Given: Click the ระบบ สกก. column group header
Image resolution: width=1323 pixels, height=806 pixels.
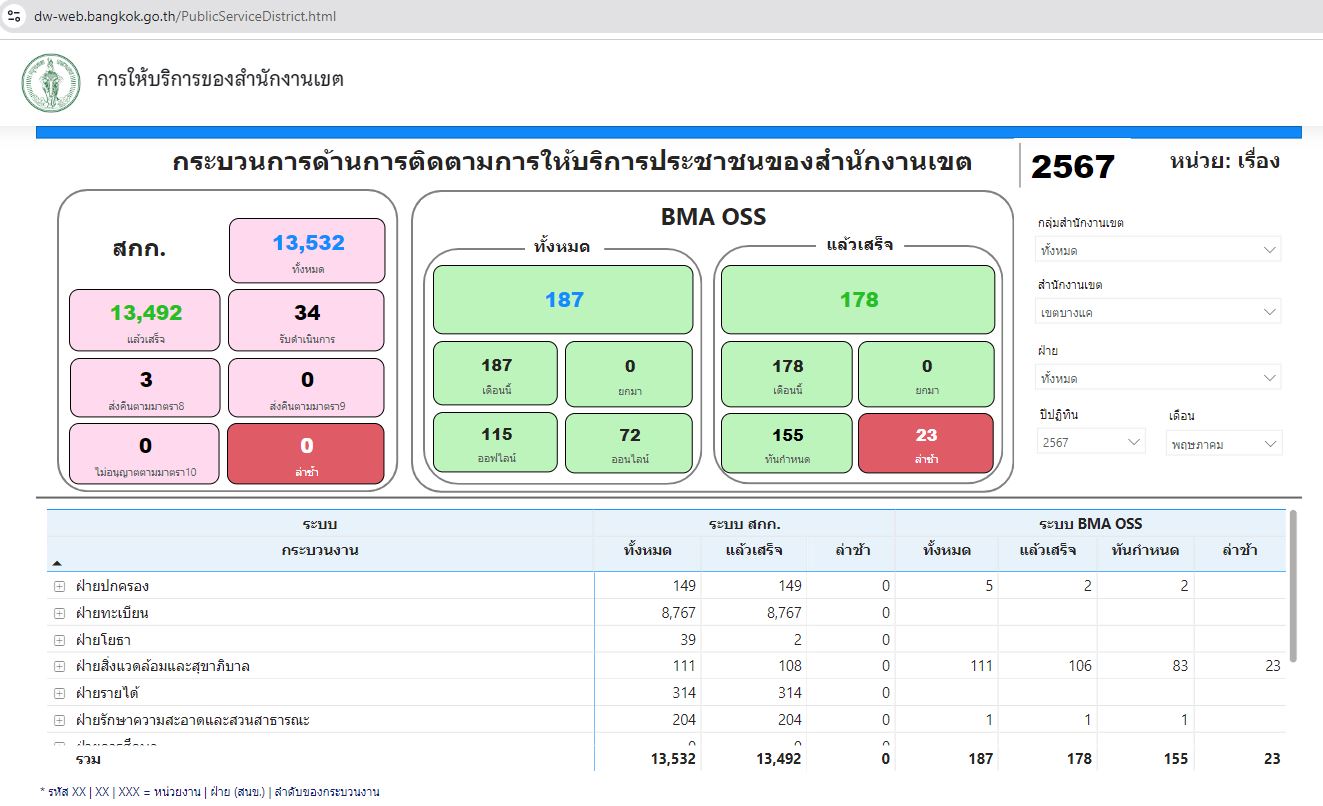Looking at the screenshot, I should coord(744,524).
